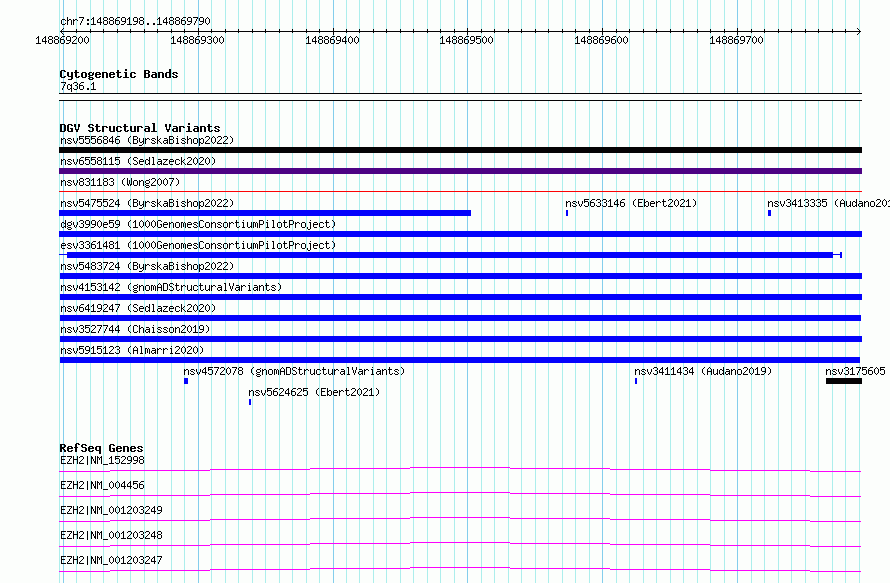Click ruler position 148869600
Image resolution: width=890 pixels, height=583 pixels.
(x=602, y=40)
